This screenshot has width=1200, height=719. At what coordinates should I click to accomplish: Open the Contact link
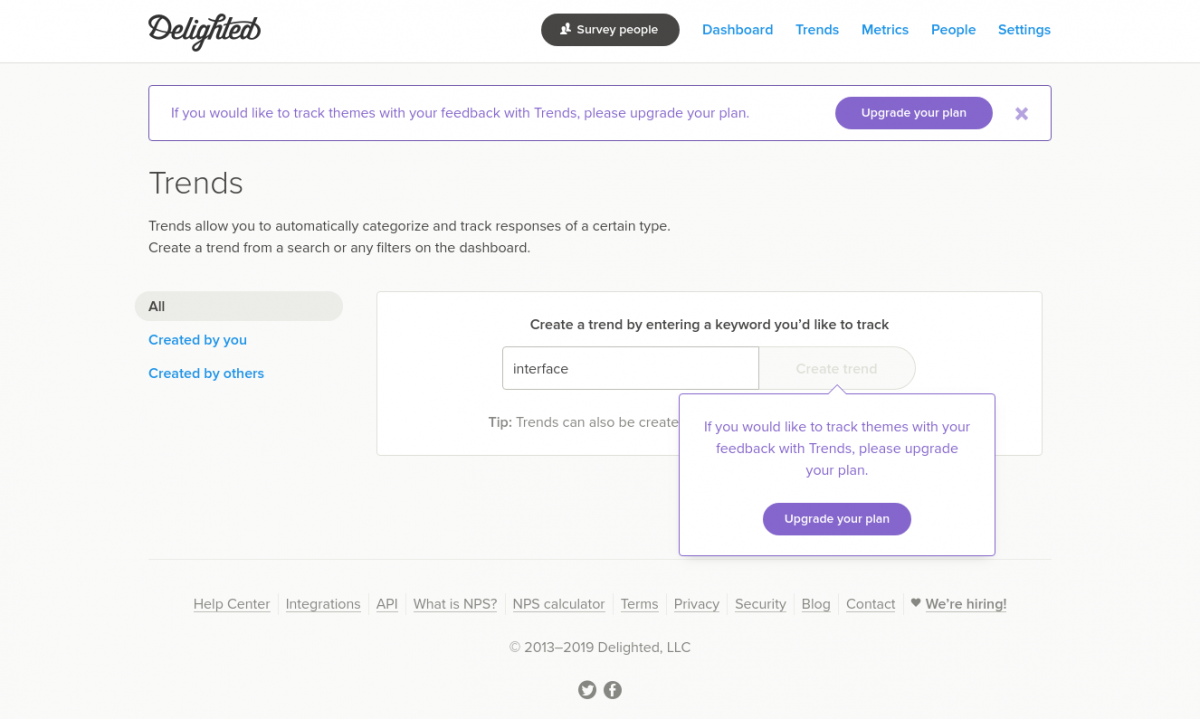click(871, 604)
